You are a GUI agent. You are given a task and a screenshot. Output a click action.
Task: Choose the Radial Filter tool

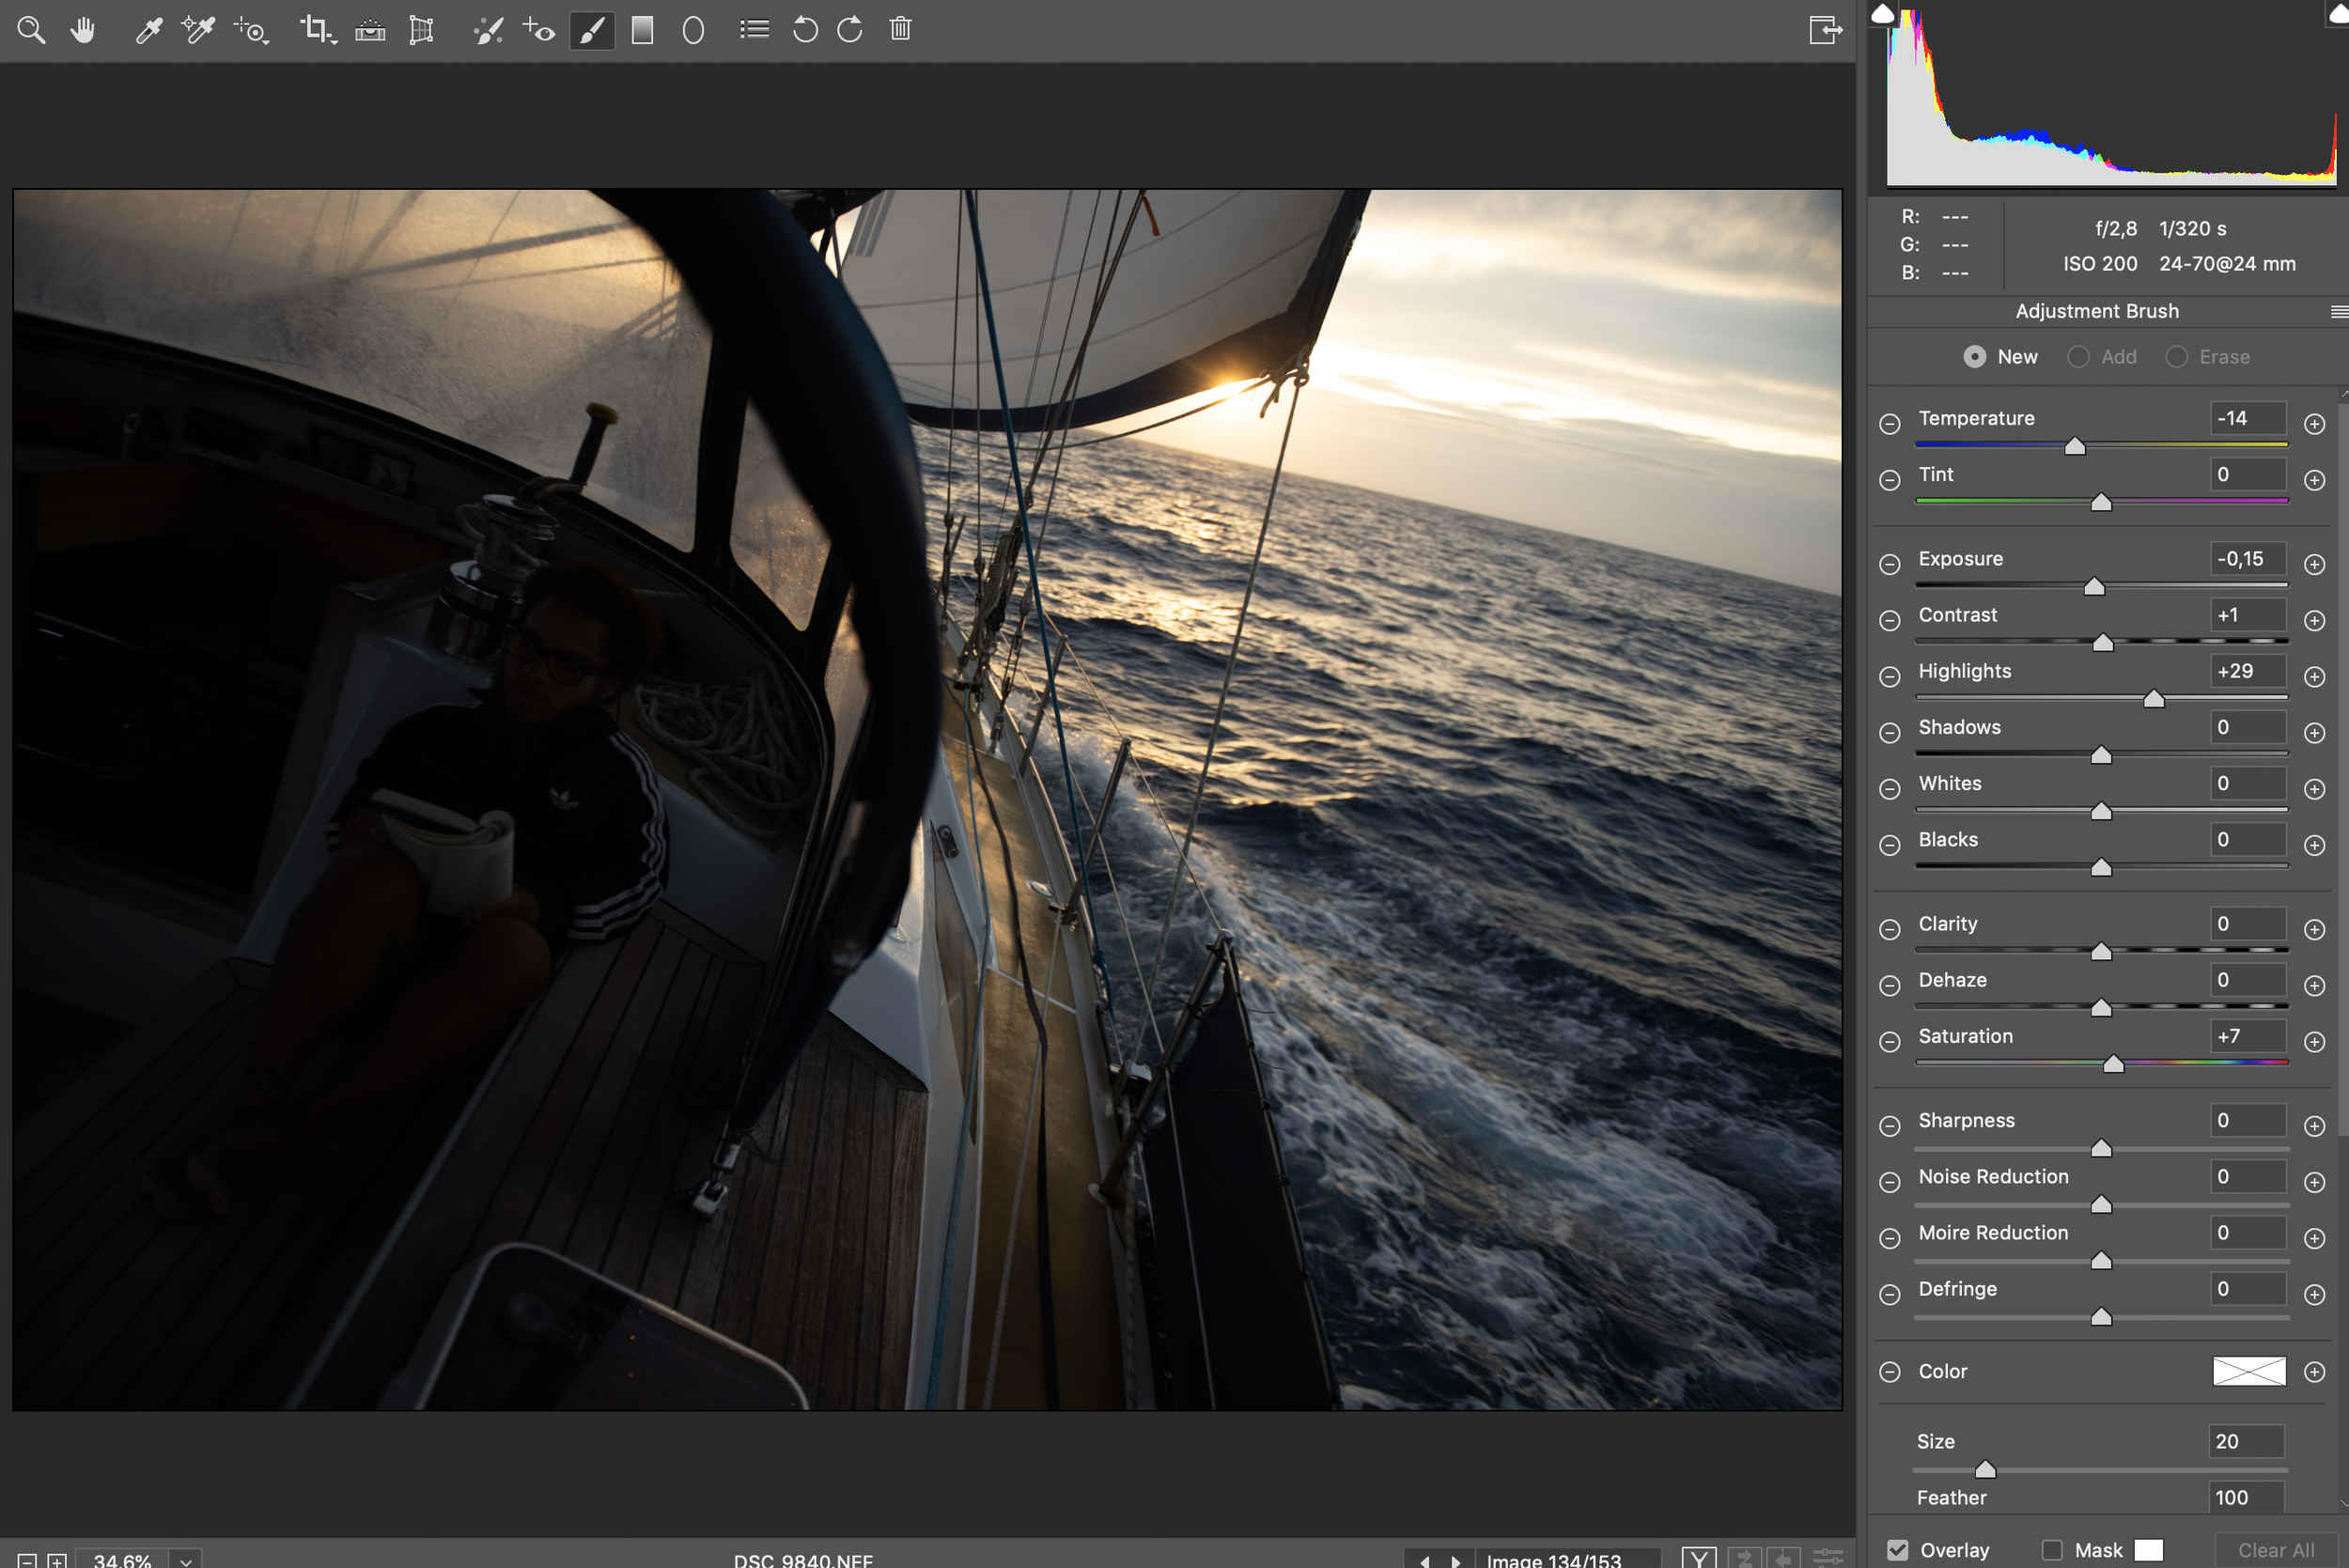(693, 31)
